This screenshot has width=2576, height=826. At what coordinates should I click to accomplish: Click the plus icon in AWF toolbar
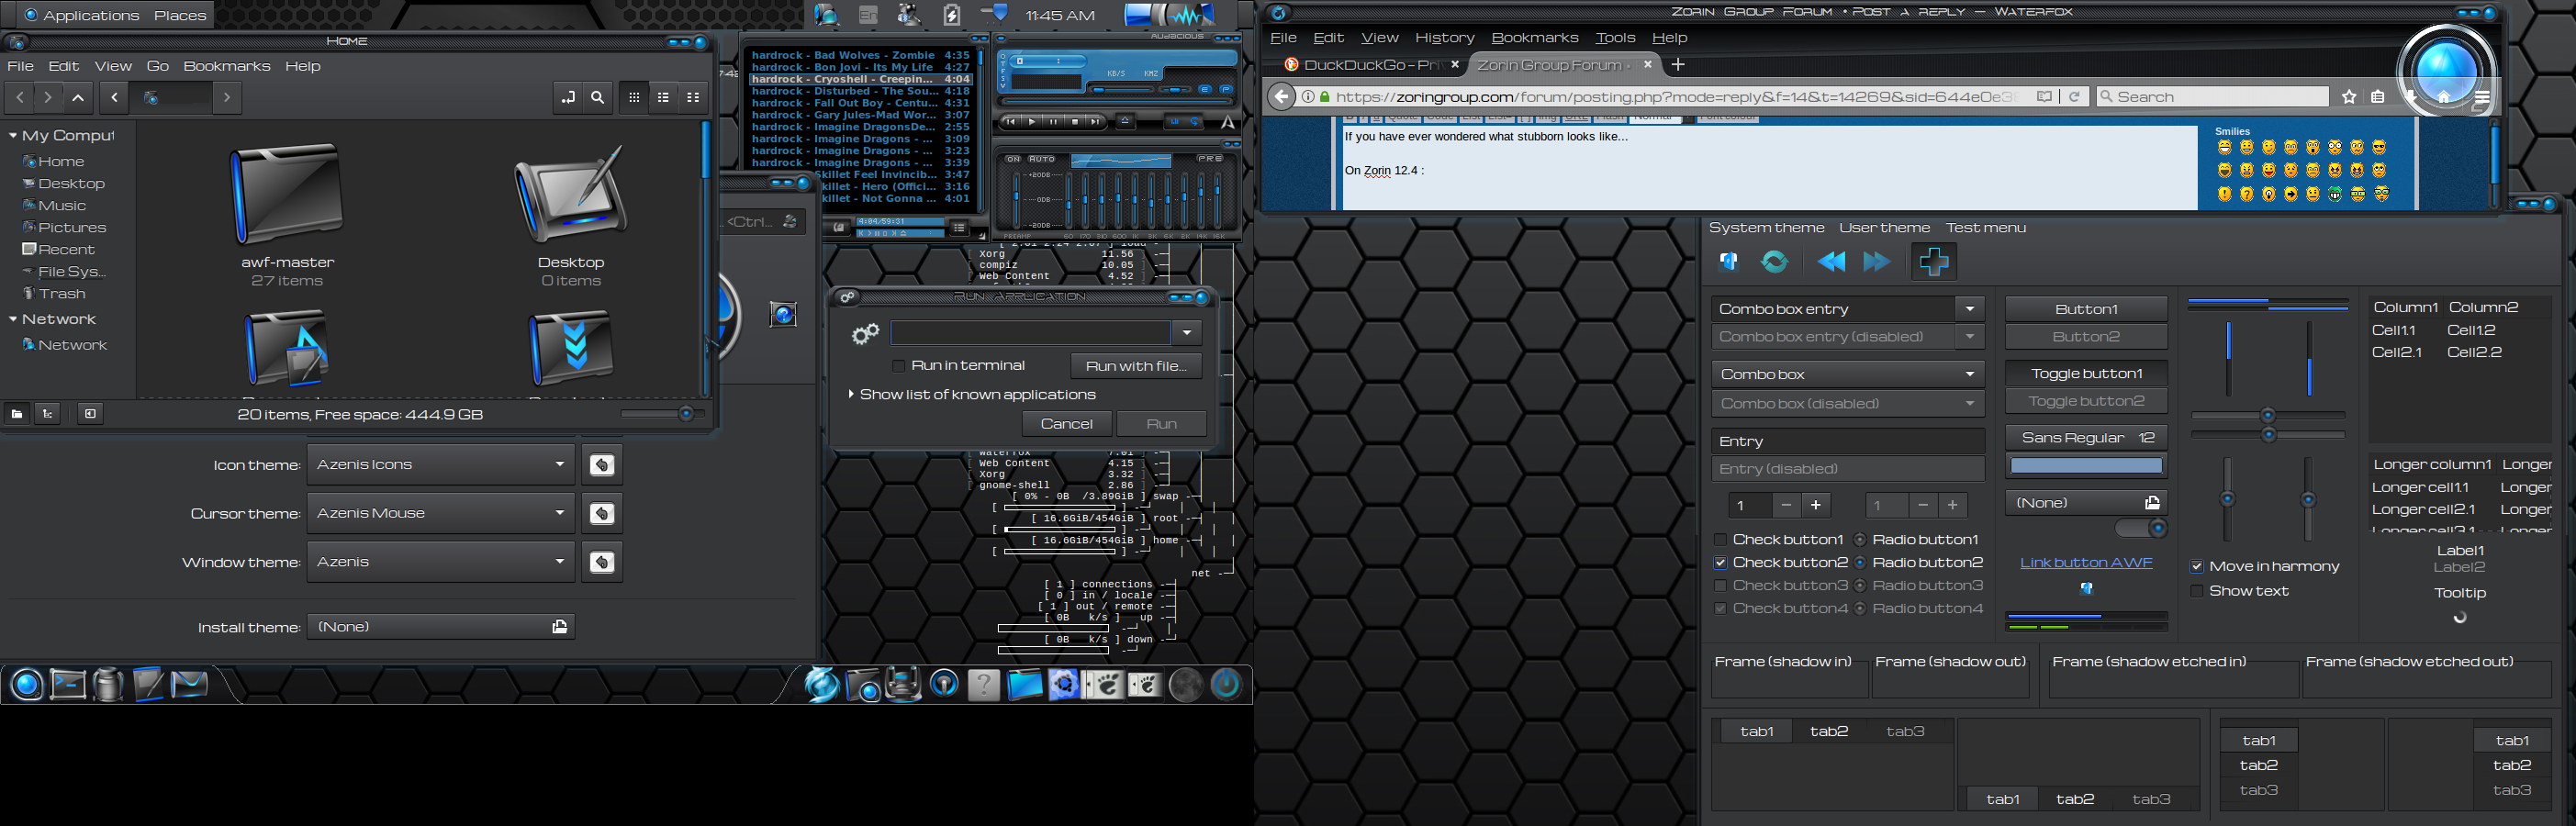click(x=1934, y=262)
